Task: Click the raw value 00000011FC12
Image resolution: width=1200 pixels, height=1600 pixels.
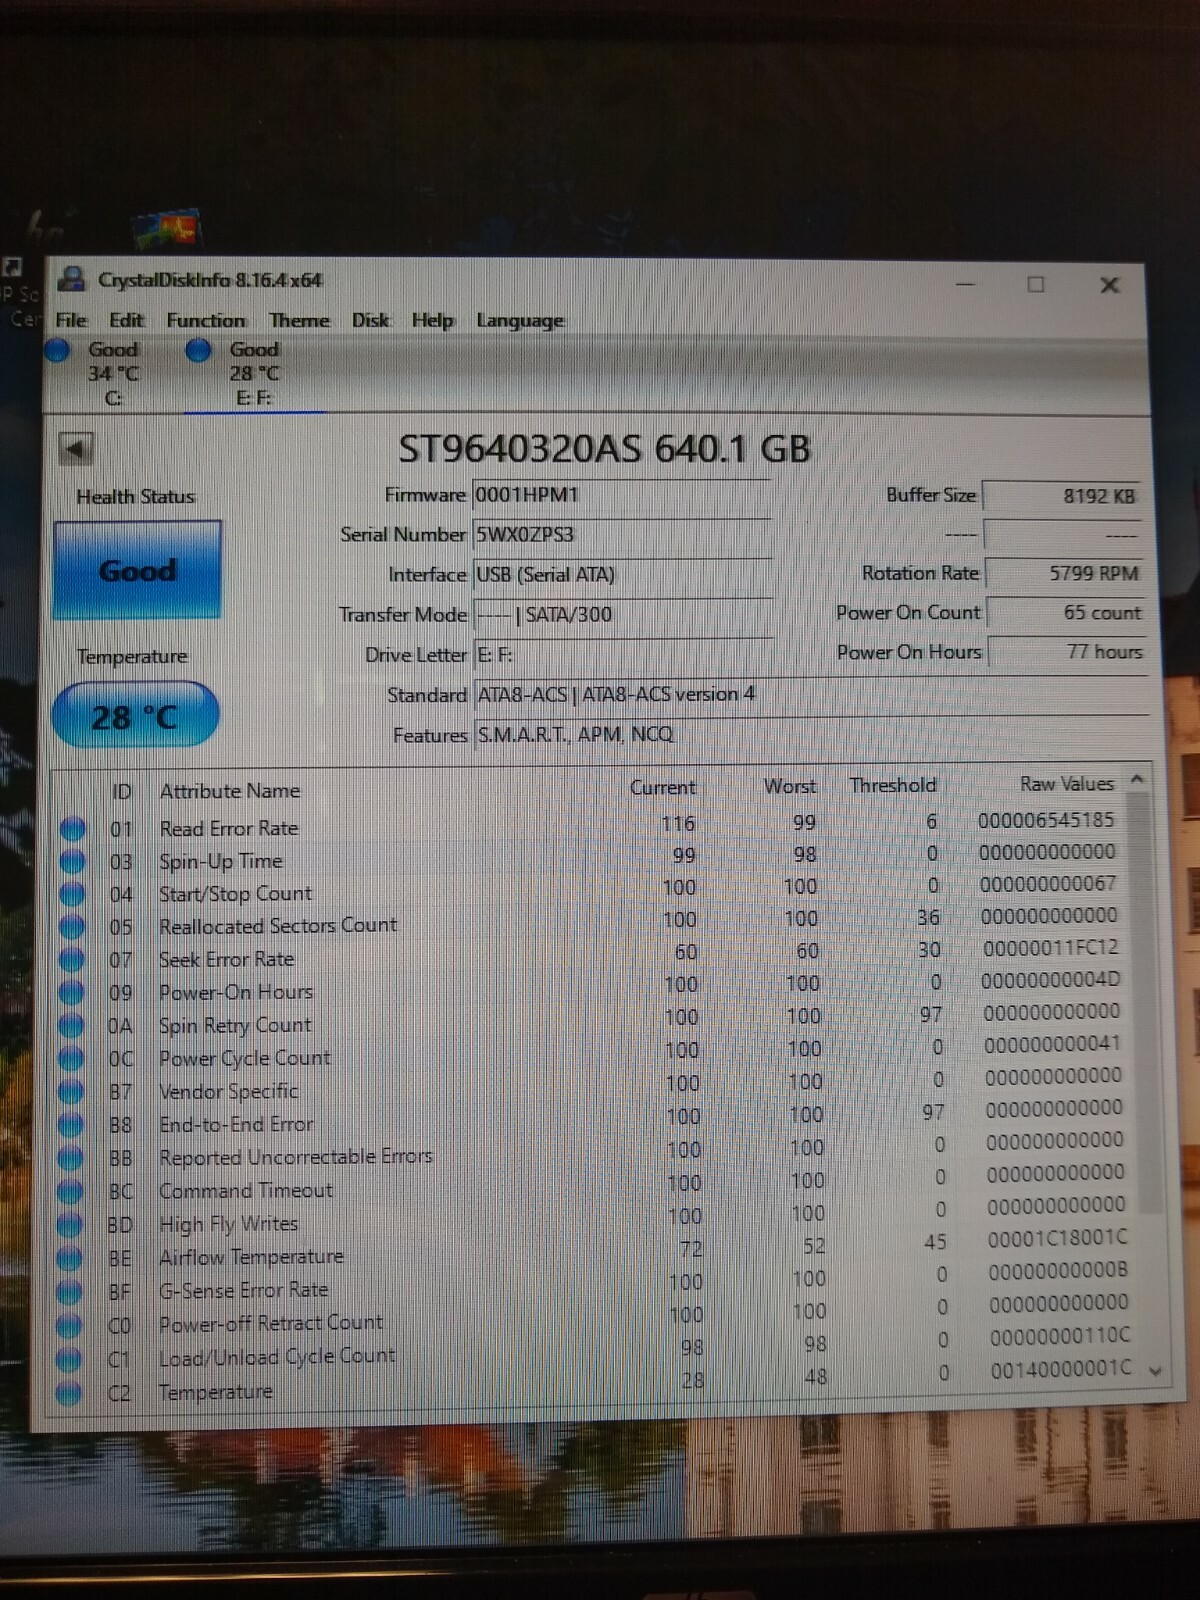Action: click(1051, 947)
